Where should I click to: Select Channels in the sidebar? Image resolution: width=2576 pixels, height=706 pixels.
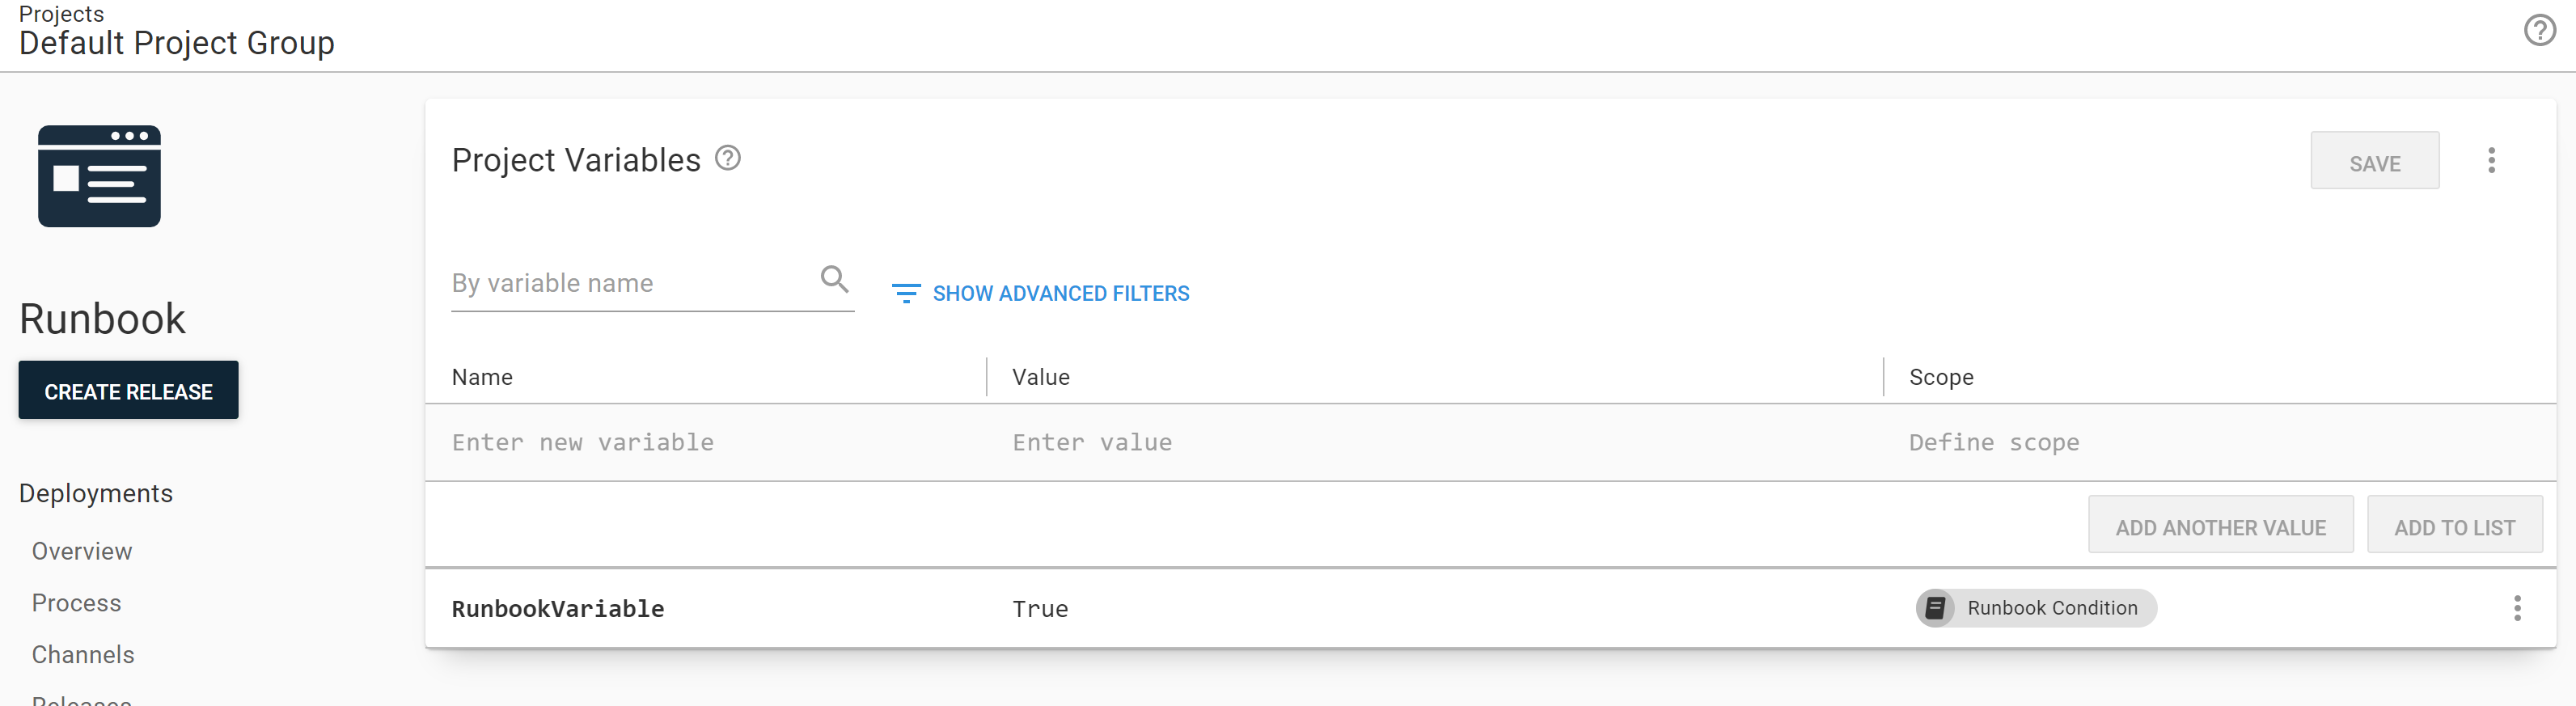tap(83, 654)
